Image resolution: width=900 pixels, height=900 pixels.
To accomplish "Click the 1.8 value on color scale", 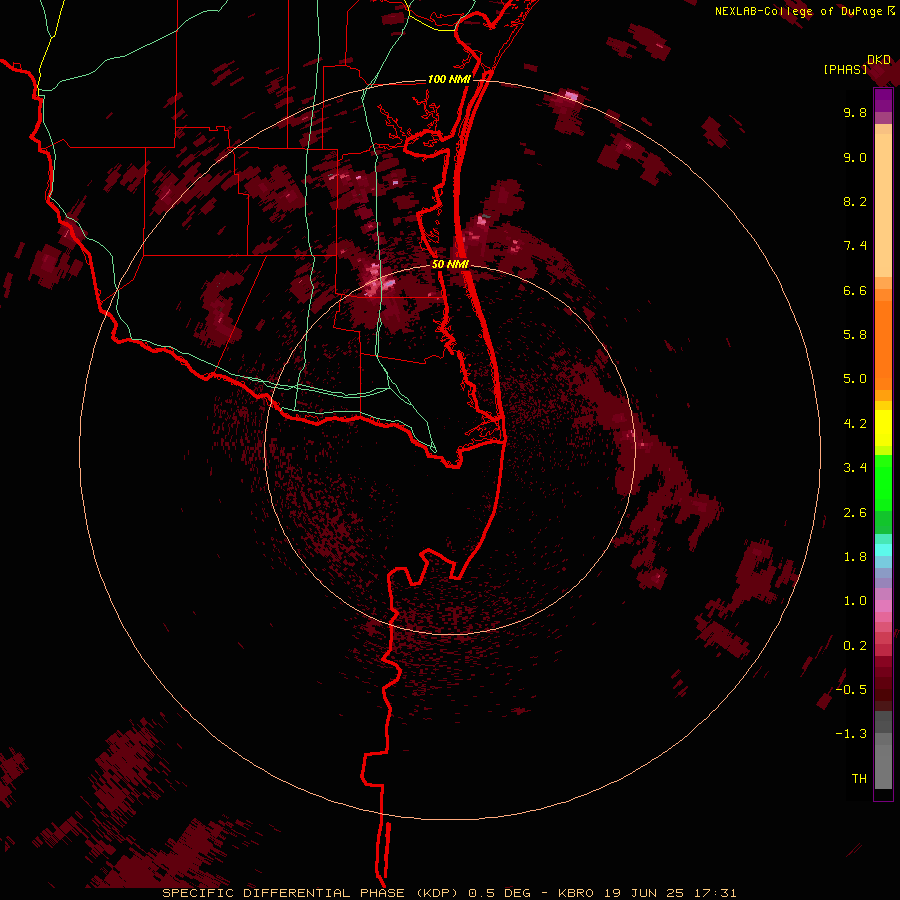I will 855,557.
